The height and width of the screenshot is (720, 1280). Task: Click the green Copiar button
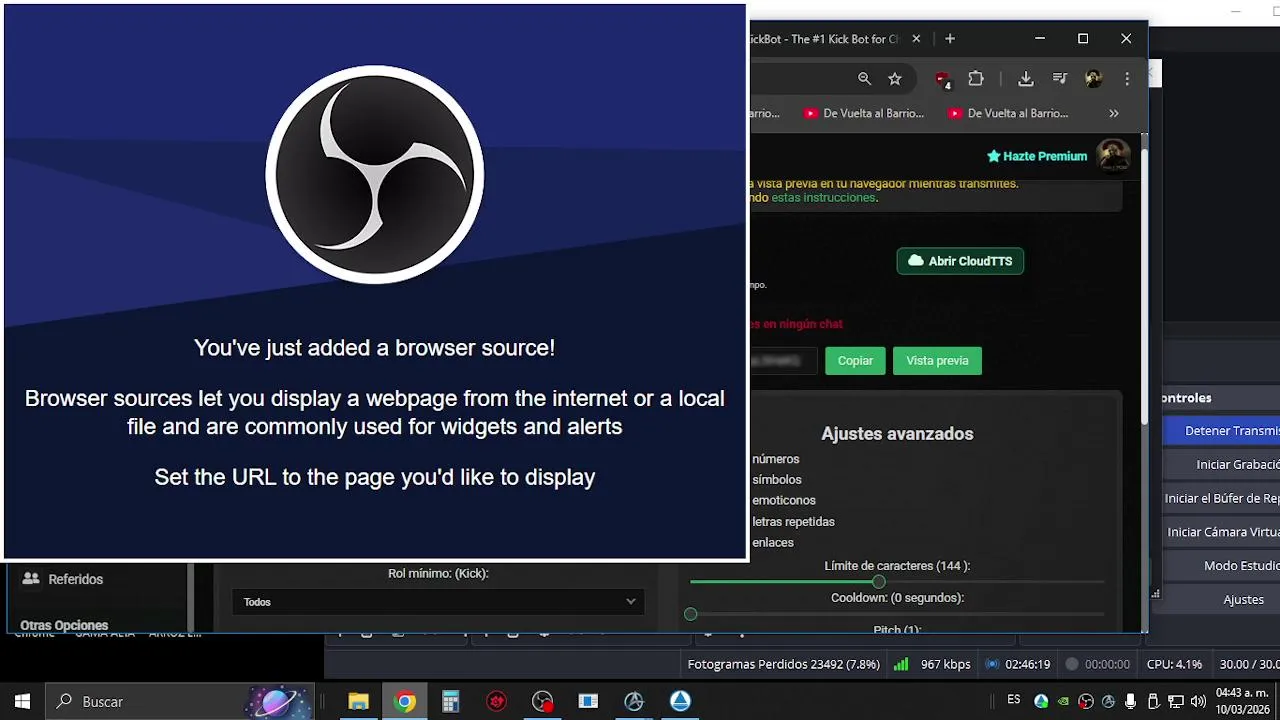pyautogui.click(x=855, y=361)
